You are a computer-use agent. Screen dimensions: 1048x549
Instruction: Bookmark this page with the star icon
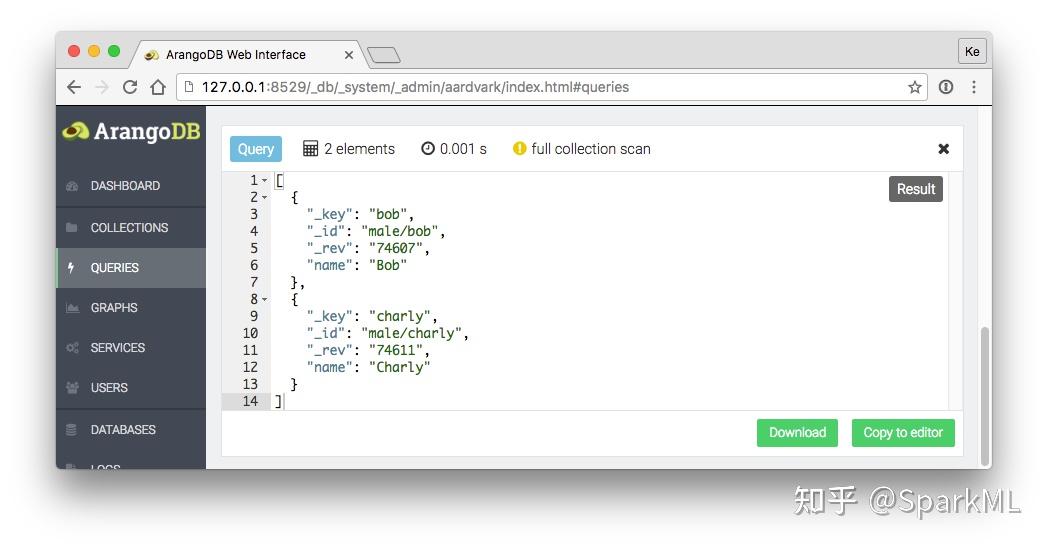coord(914,87)
